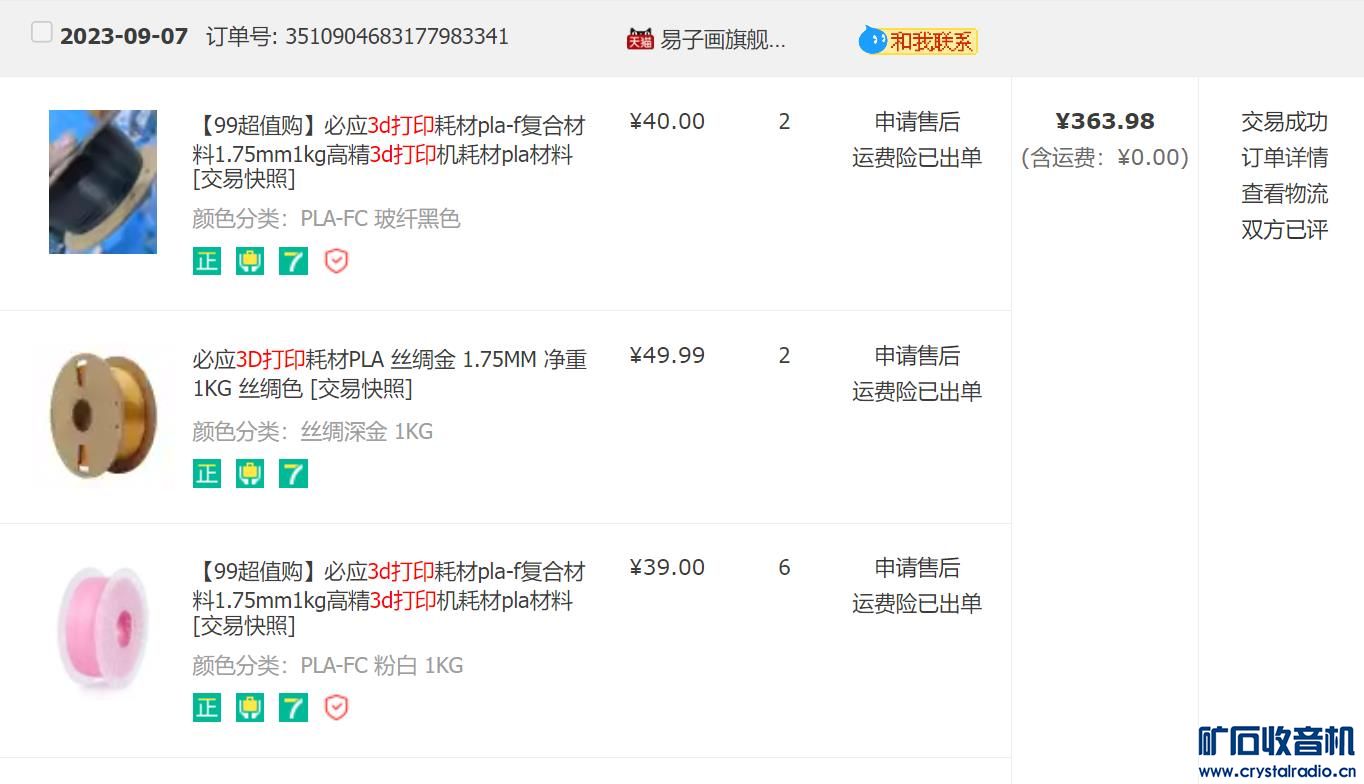Click the red shield icon on the pink item
The image size is (1364, 784).
pyautogui.click(x=337, y=707)
